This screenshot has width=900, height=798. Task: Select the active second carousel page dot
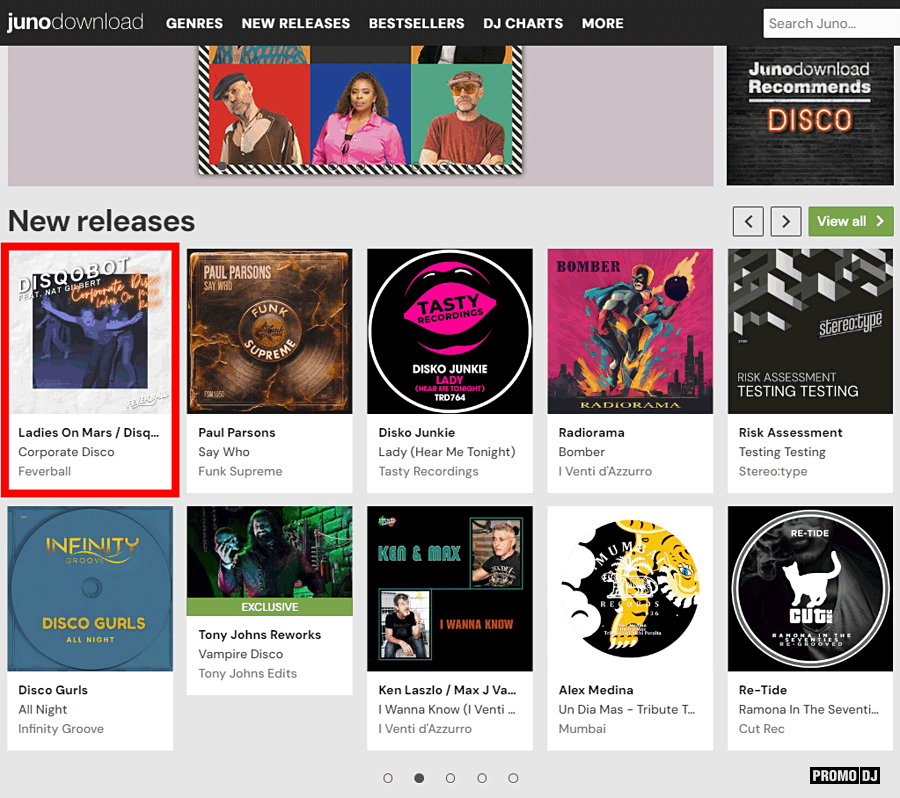tap(419, 778)
